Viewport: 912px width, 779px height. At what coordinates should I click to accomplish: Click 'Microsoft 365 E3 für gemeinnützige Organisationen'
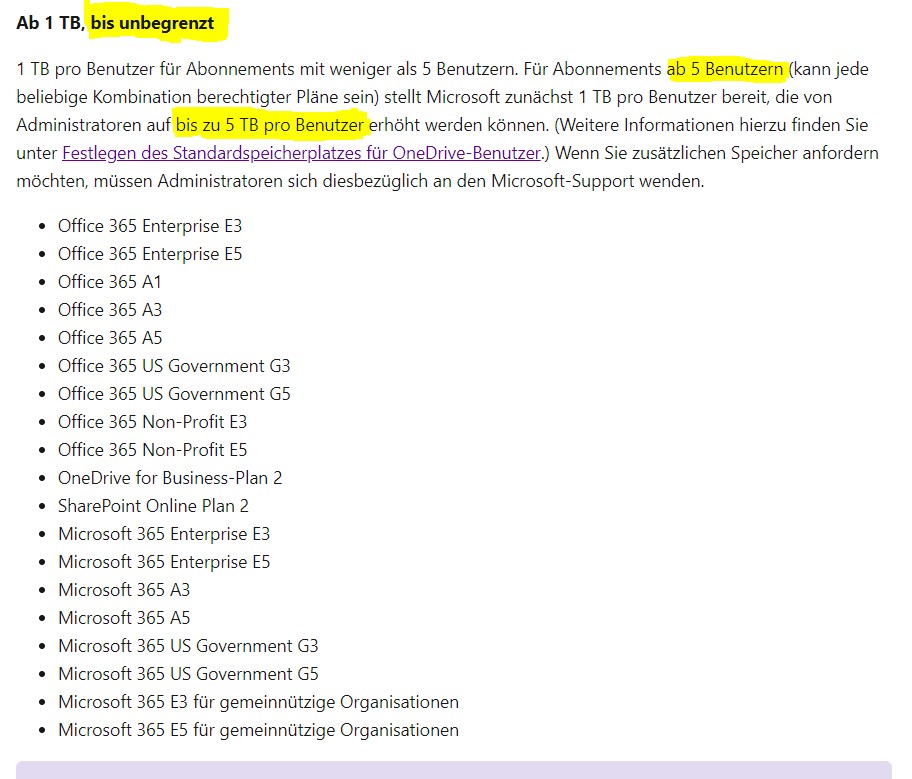258,702
